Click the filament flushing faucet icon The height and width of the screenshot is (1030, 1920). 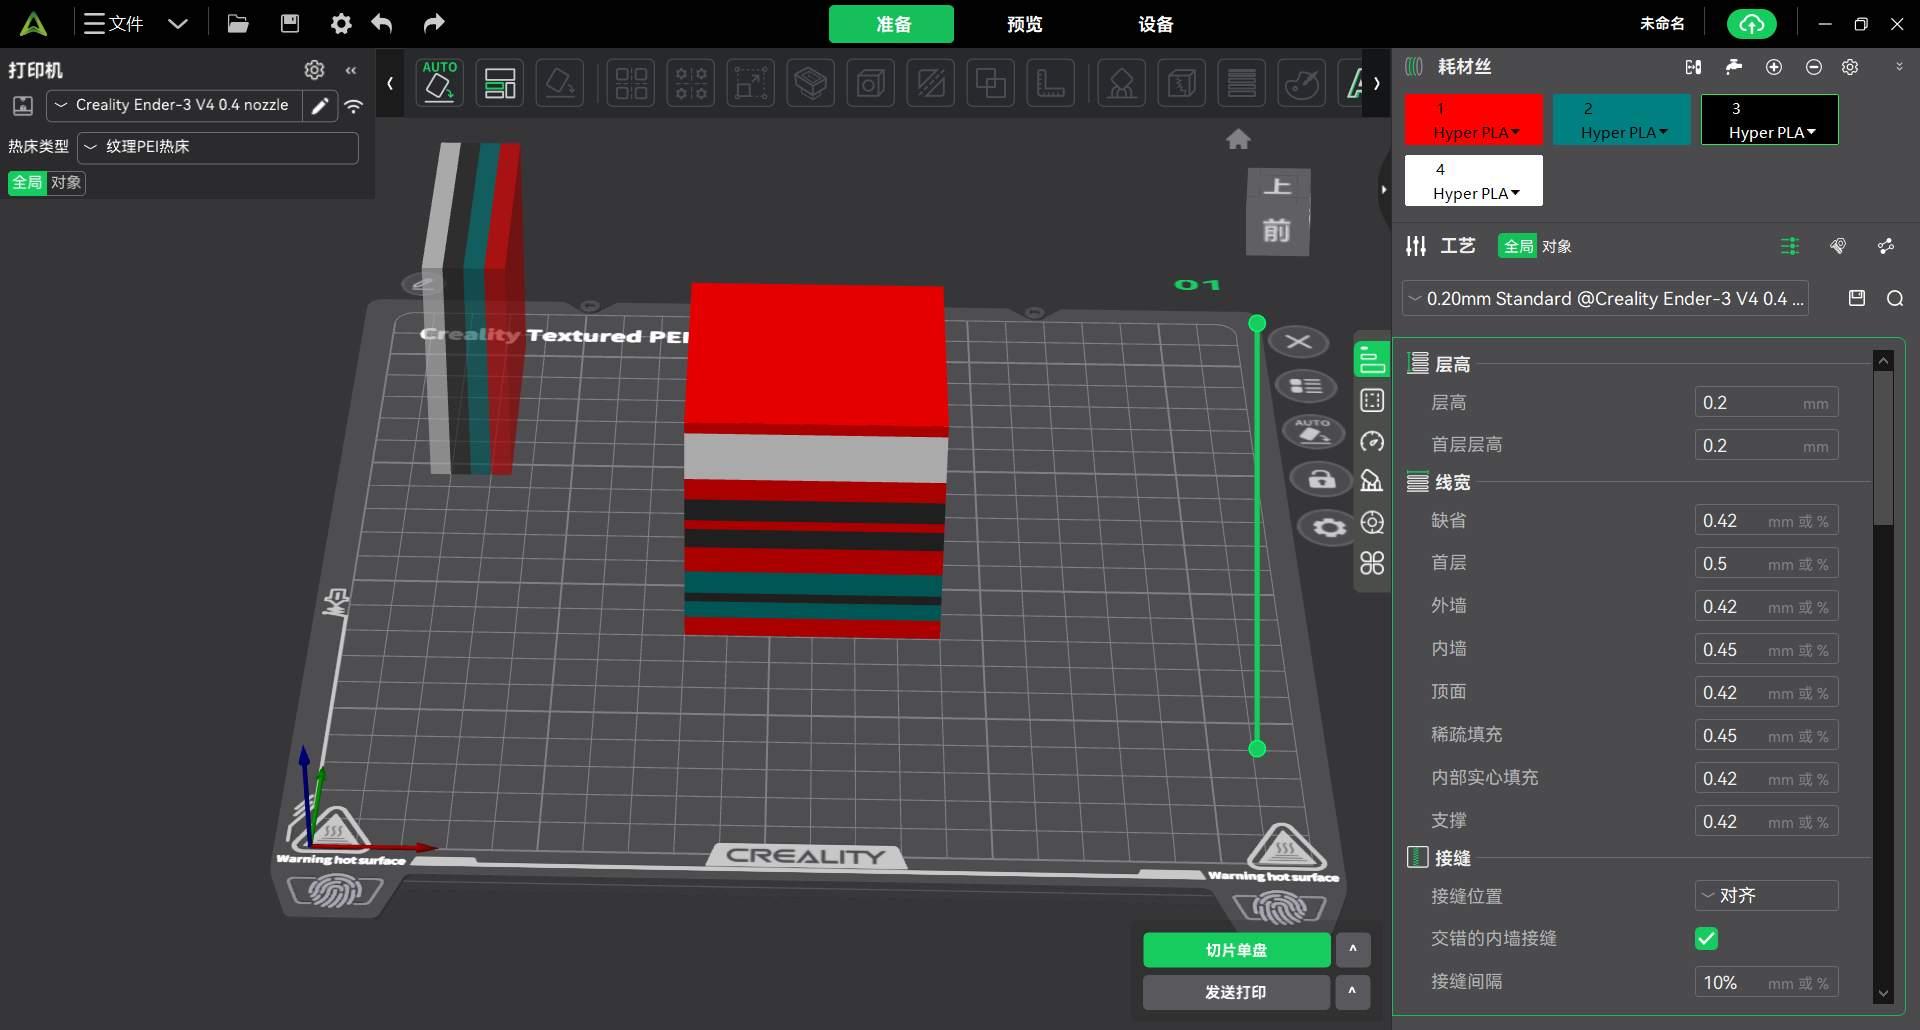tap(1734, 67)
